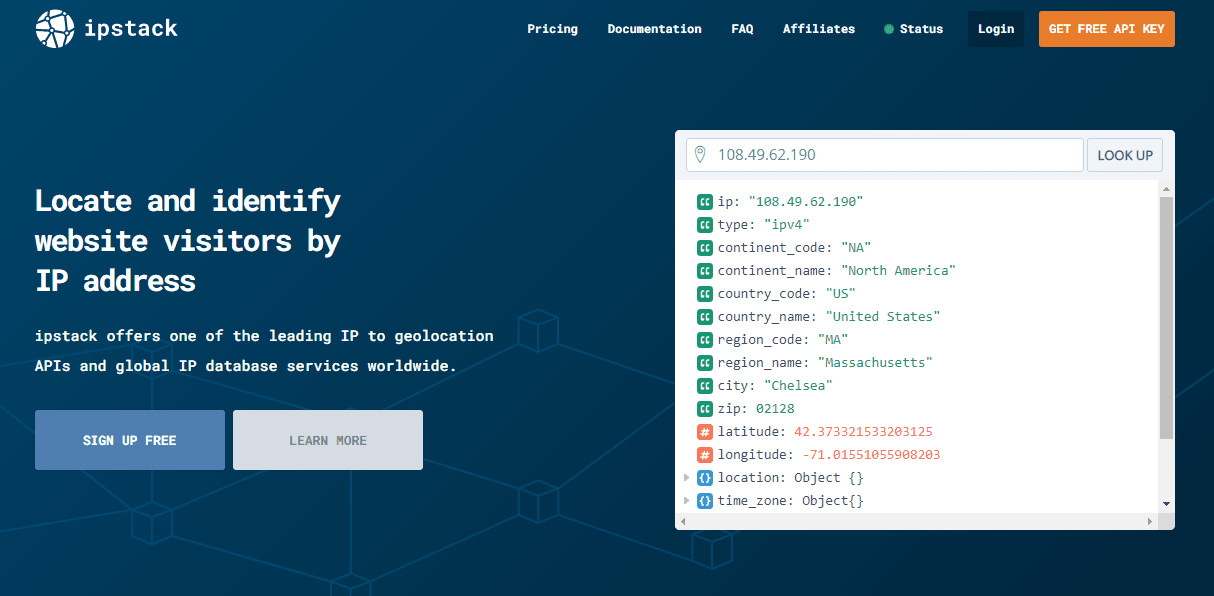Click the string icon beside continent_name
Image resolution: width=1214 pixels, height=596 pixels.
705,271
